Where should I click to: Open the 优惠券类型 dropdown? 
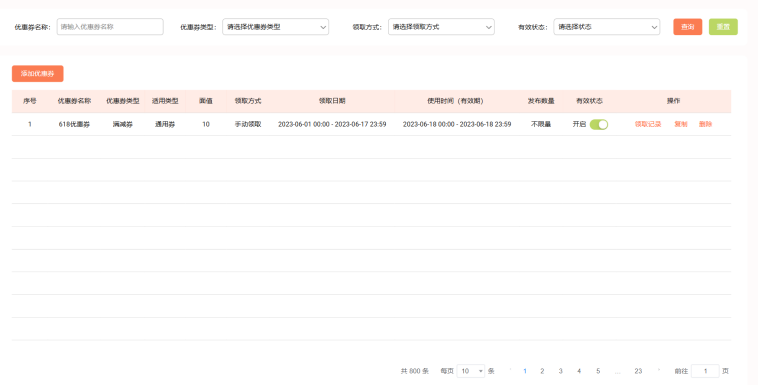(276, 27)
